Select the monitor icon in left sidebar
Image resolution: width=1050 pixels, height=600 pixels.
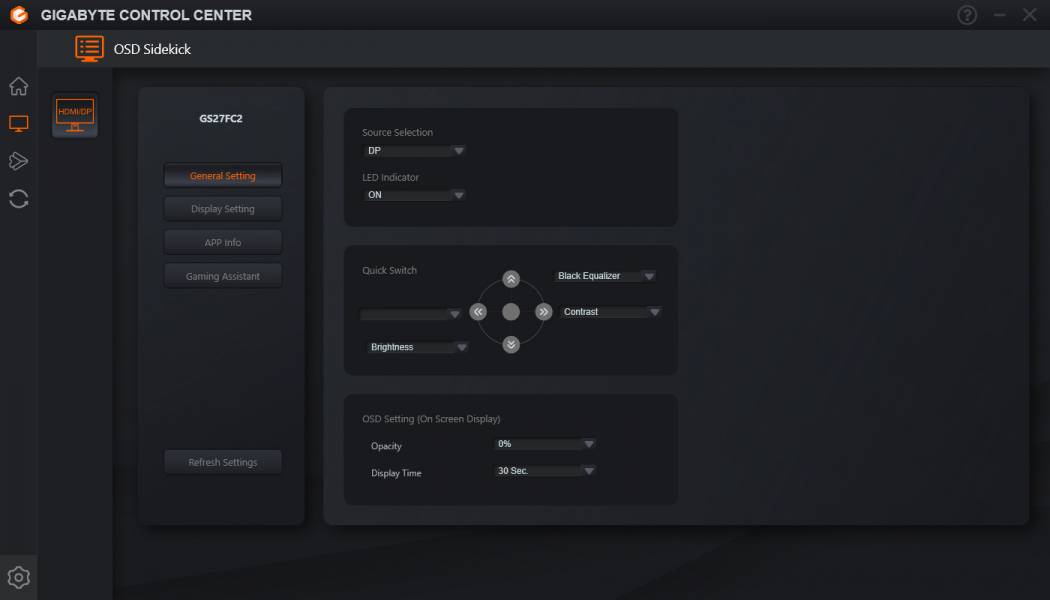pyautogui.click(x=19, y=123)
